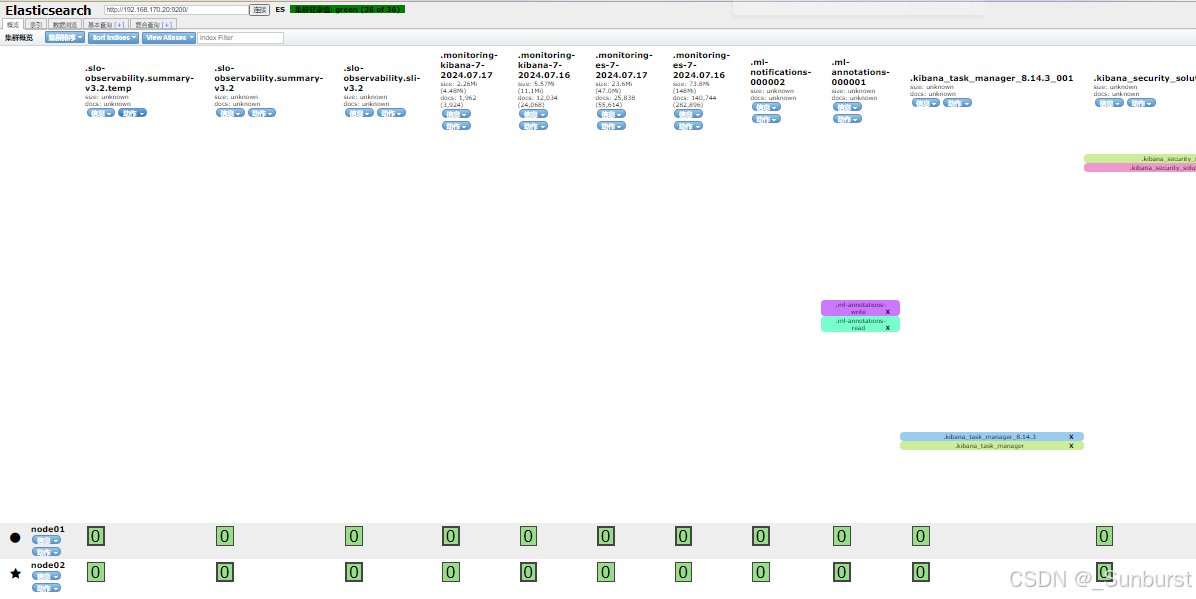Open node01 shard 0 of .slo-observability.summary-v3.2
The height and width of the screenshot is (599, 1196).
tap(224, 536)
